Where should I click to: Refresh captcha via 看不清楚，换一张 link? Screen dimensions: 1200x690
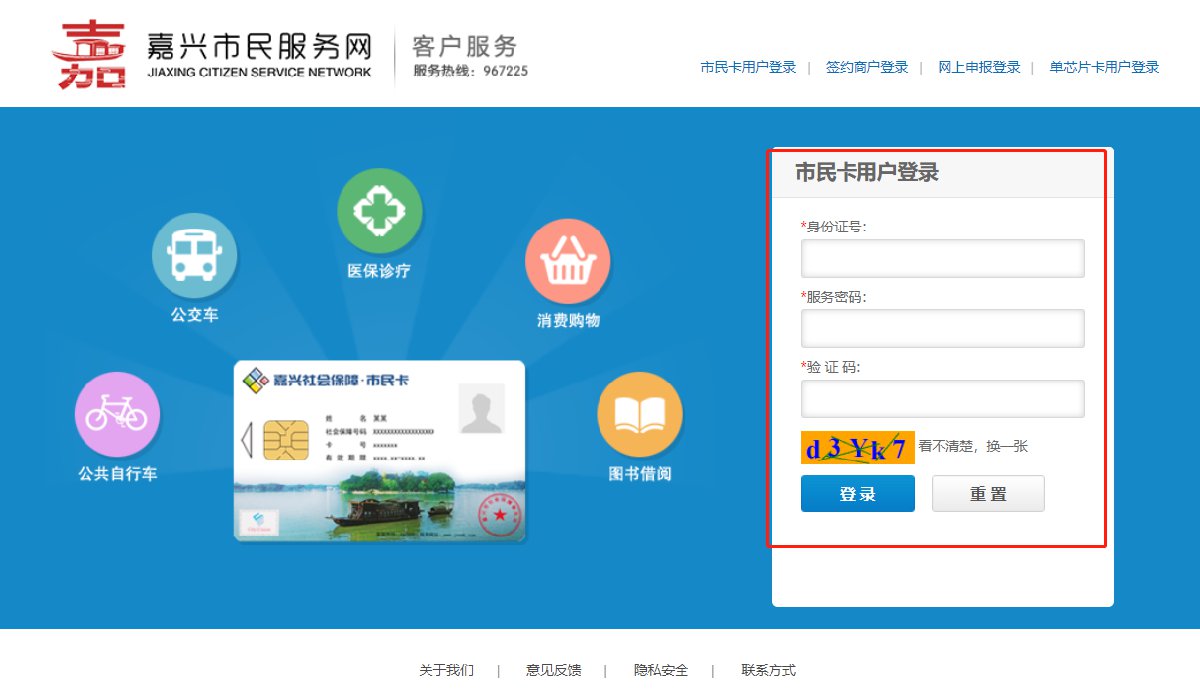(973, 447)
